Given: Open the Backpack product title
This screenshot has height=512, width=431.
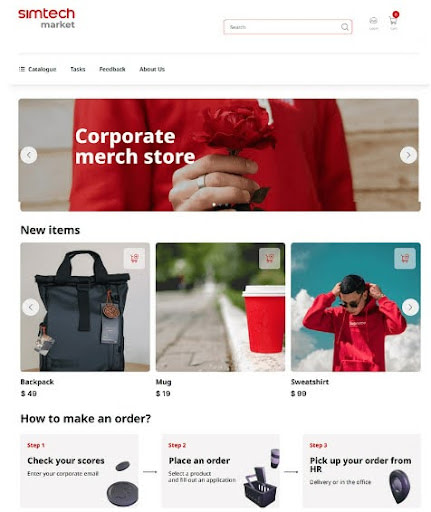Looking at the screenshot, I should coord(37,382).
